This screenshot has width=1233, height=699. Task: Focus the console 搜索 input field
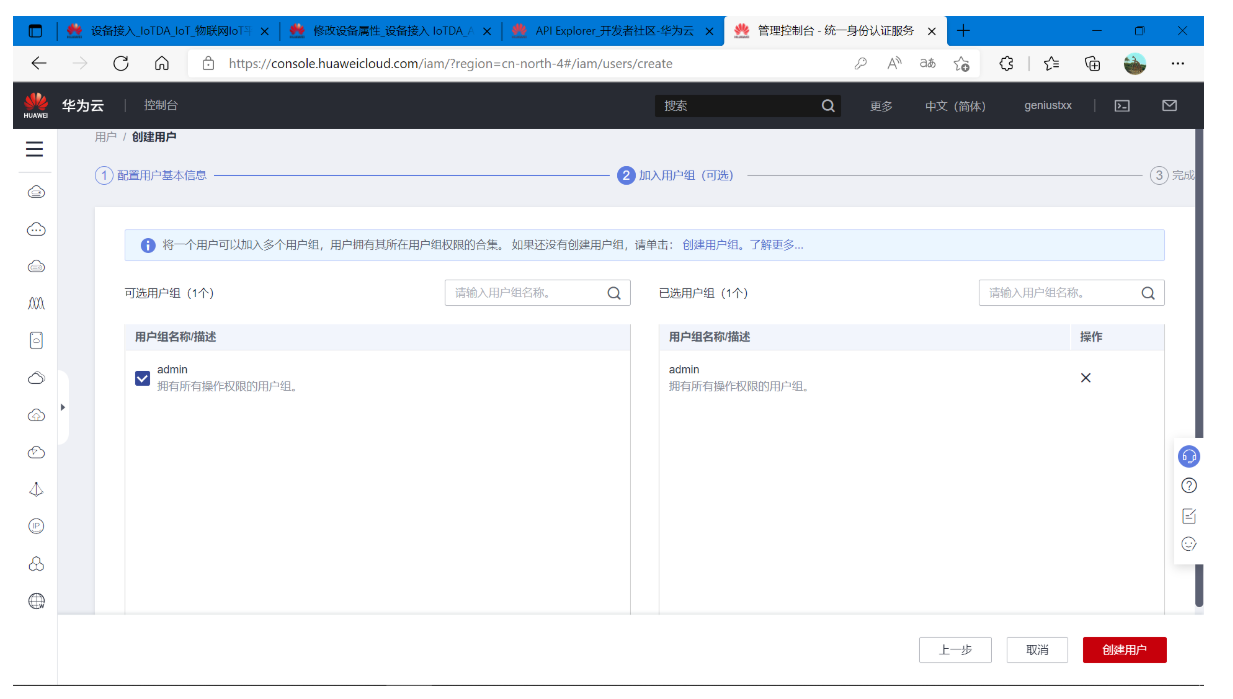pos(738,105)
